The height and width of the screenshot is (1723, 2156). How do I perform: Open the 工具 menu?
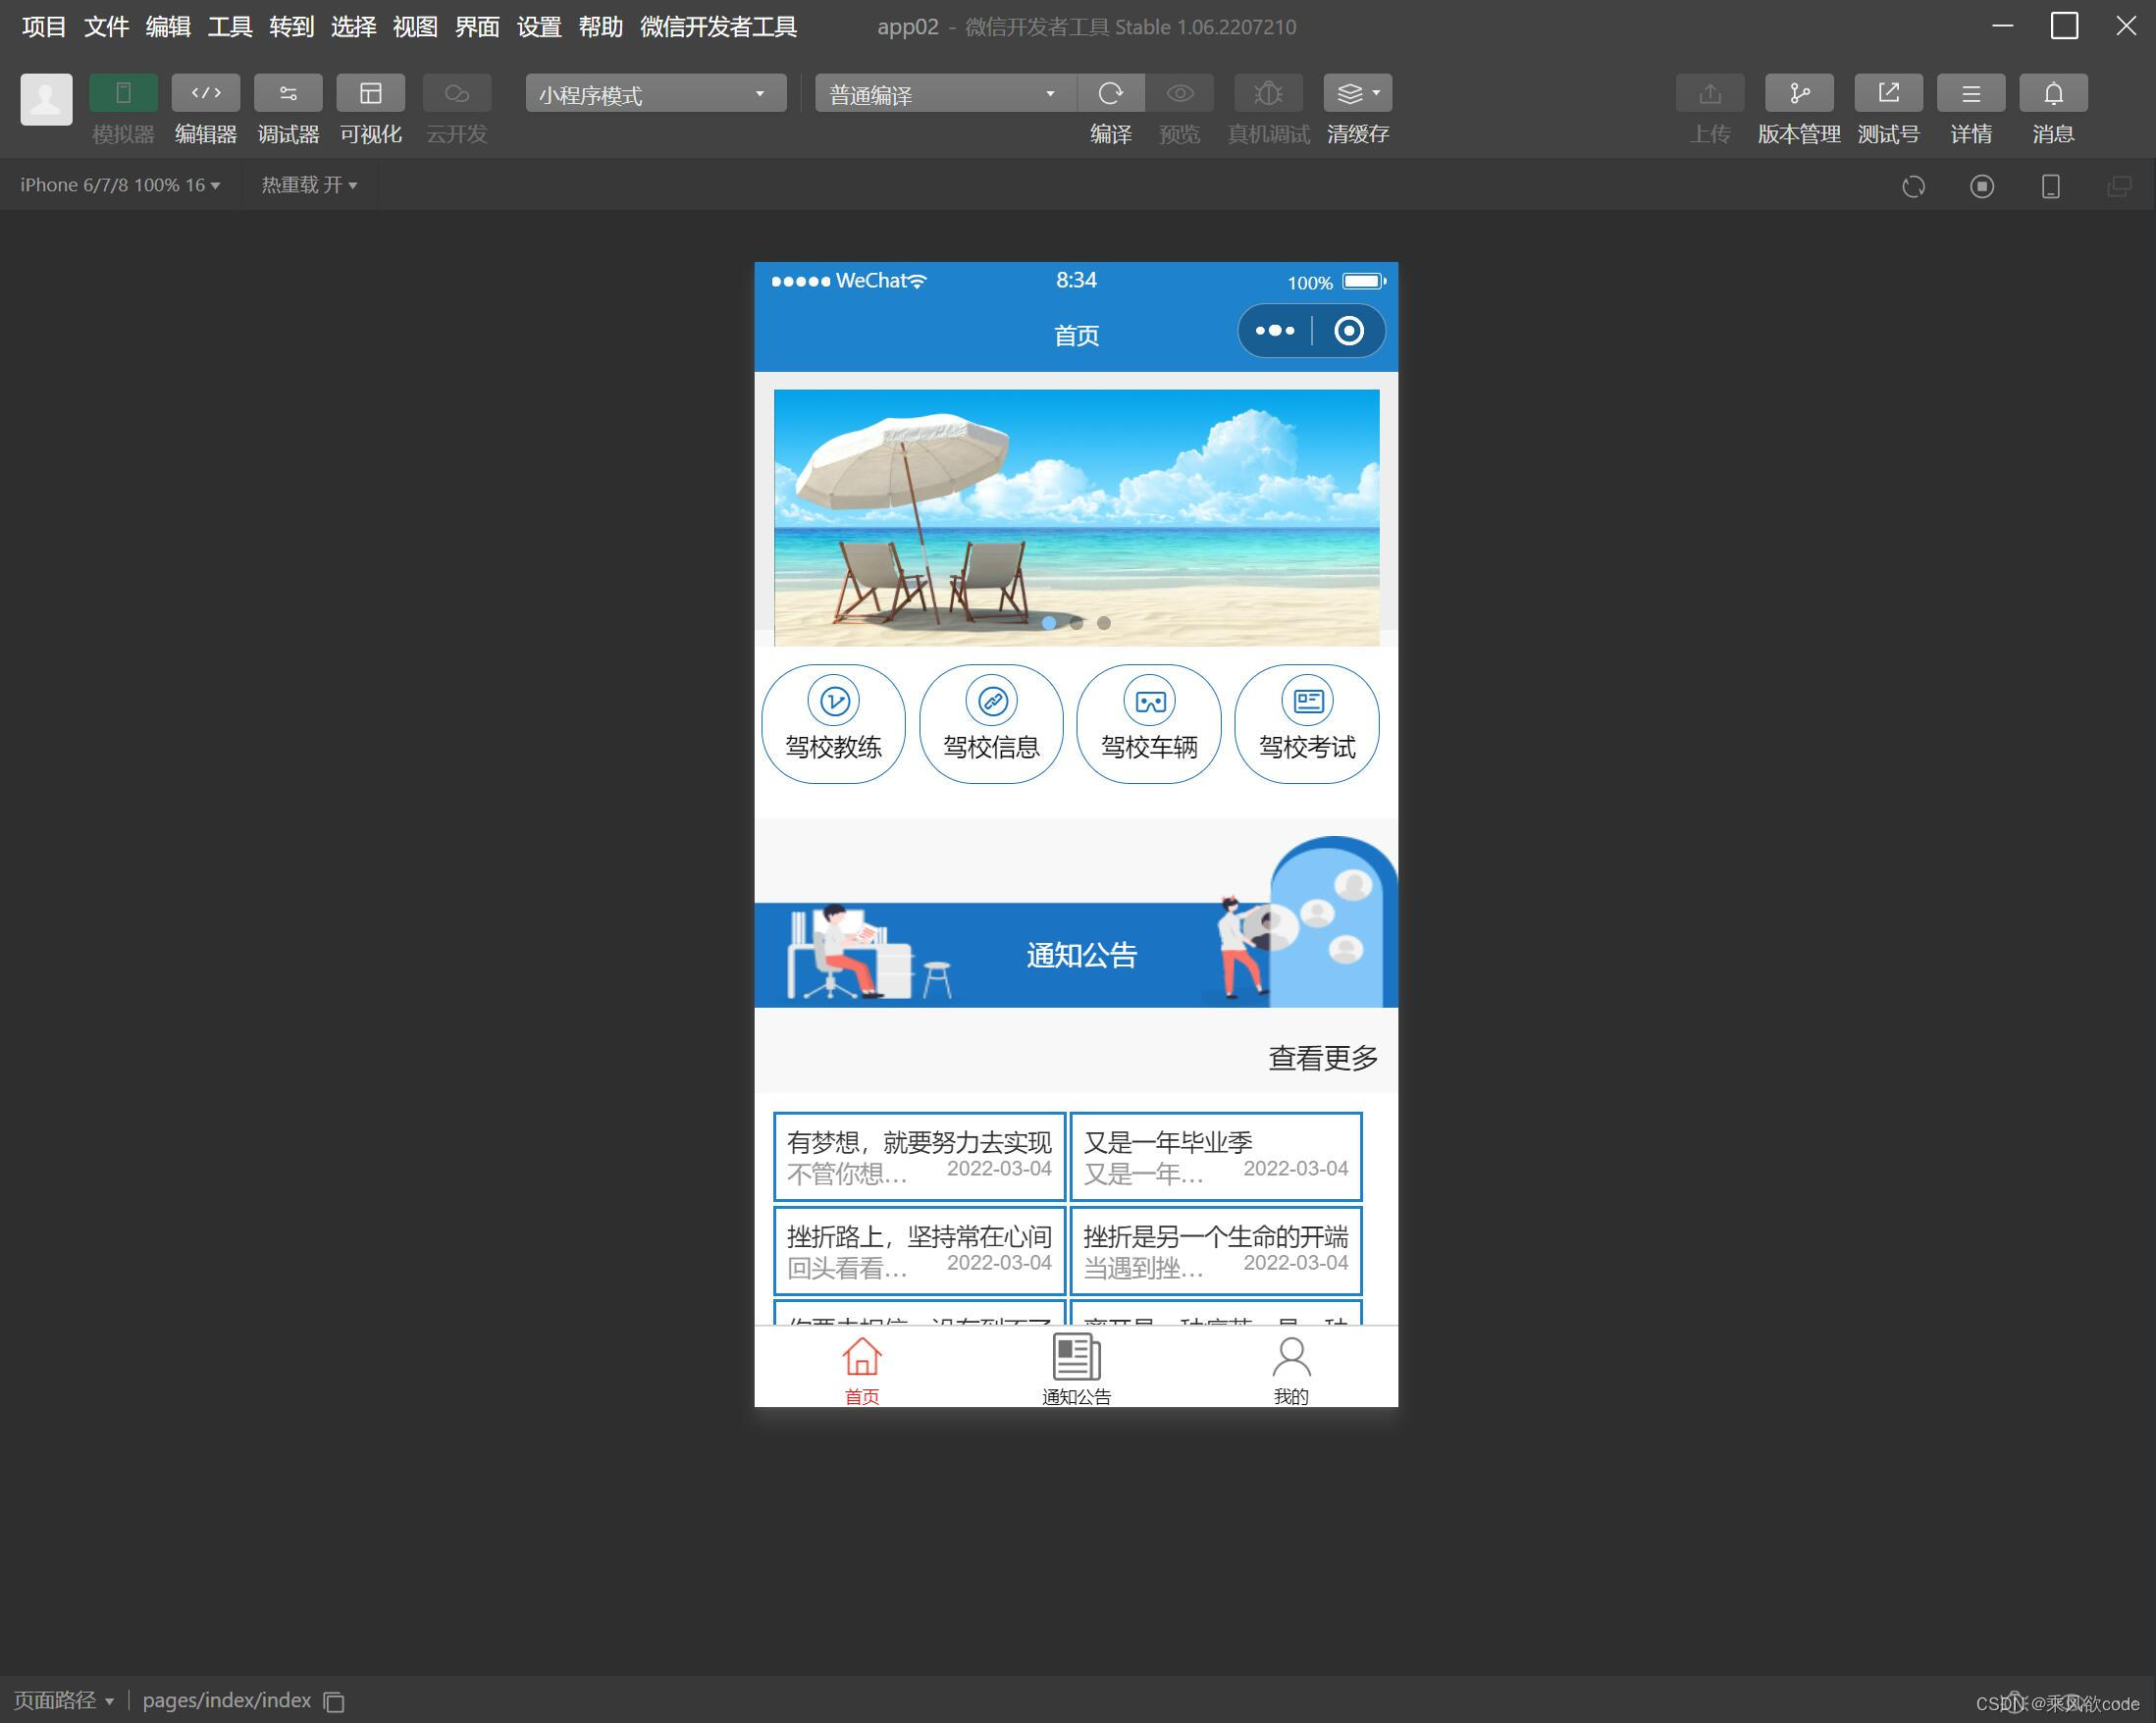[230, 27]
